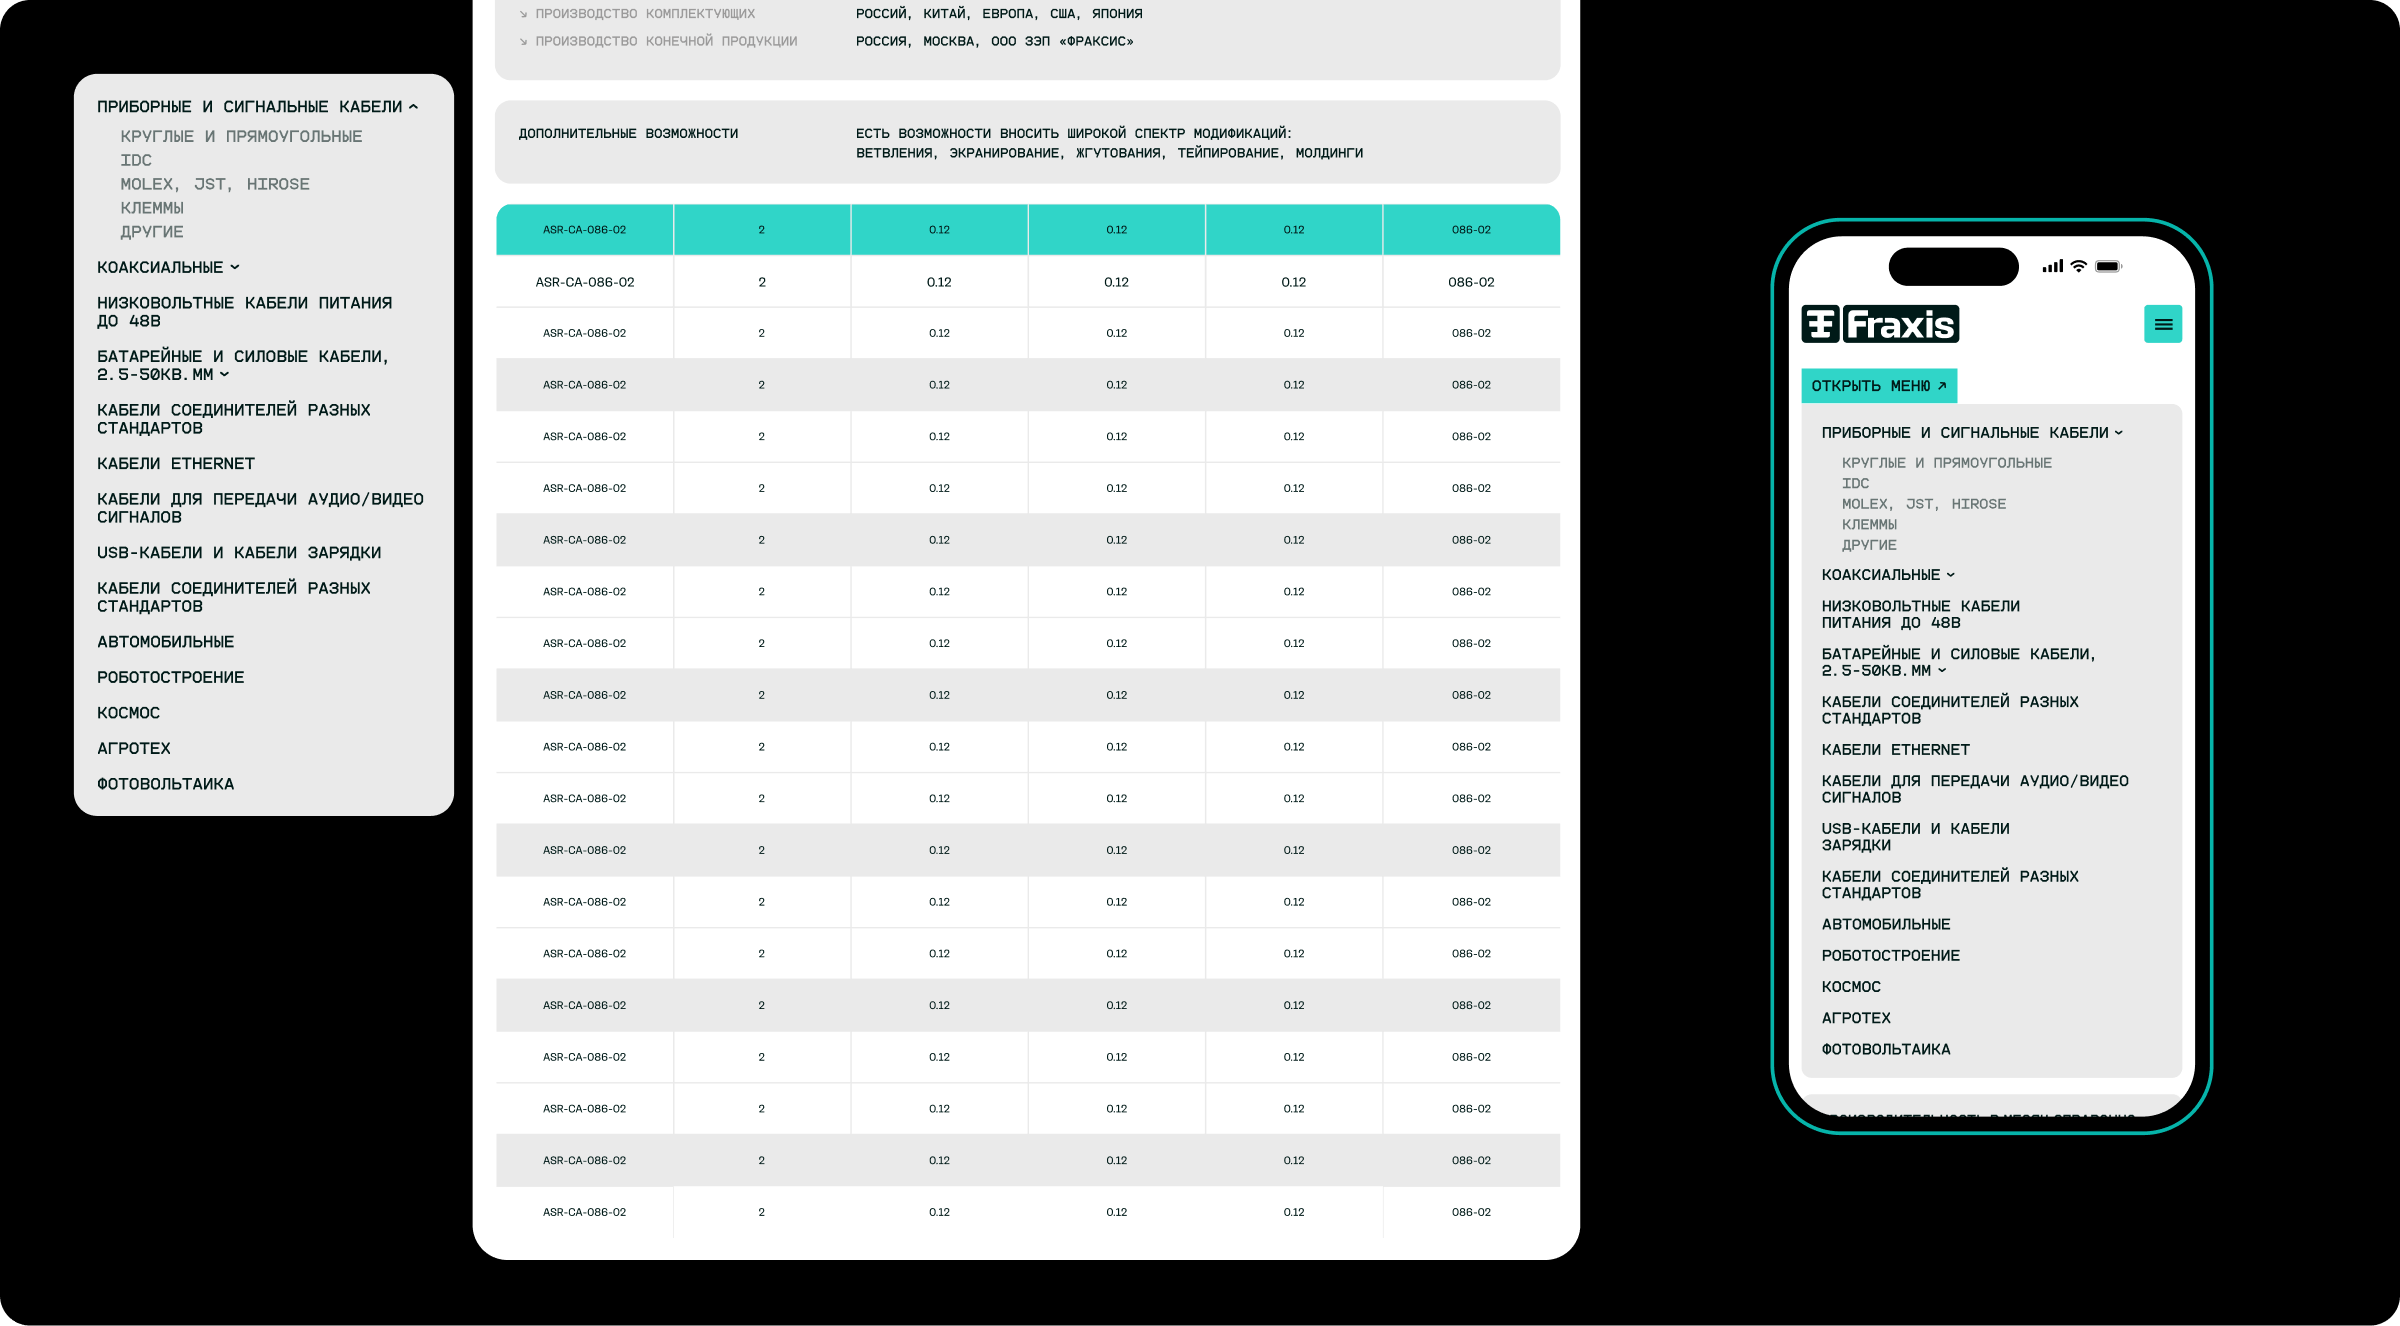Click the teal table header row first cell
Viewport: 2400px width, 1326px height.
[x=585, y=230]
